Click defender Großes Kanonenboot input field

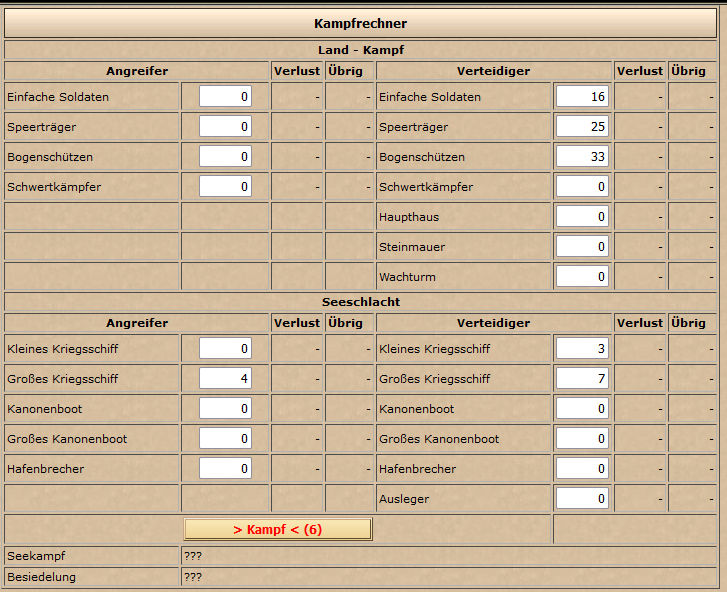click(582, 439)
